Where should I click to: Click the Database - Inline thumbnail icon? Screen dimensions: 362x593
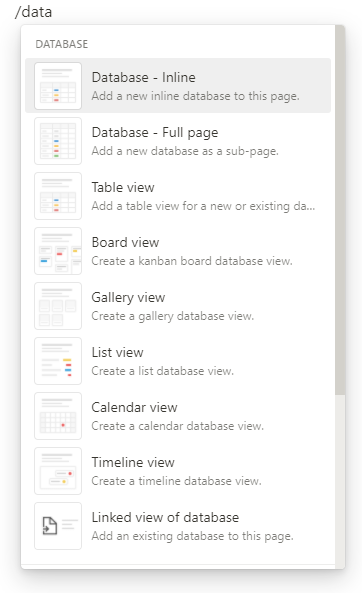tap(58, 86)
